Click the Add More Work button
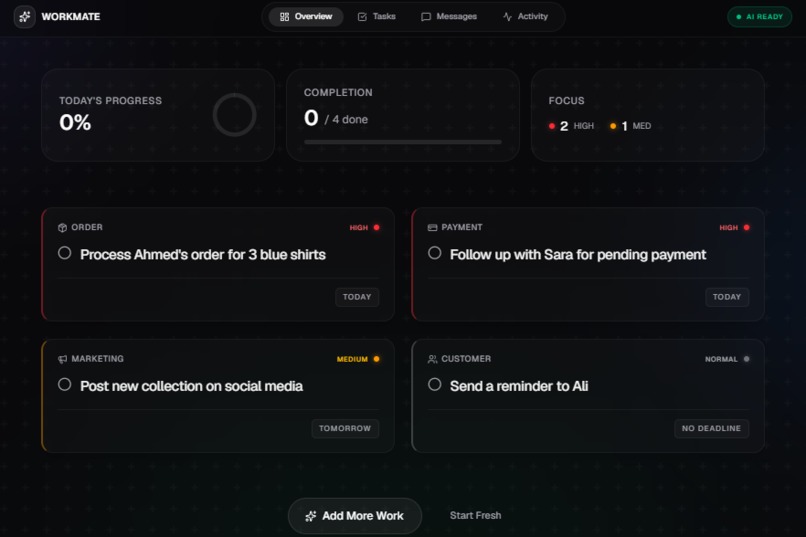806x537 pixels. point(355,516)
